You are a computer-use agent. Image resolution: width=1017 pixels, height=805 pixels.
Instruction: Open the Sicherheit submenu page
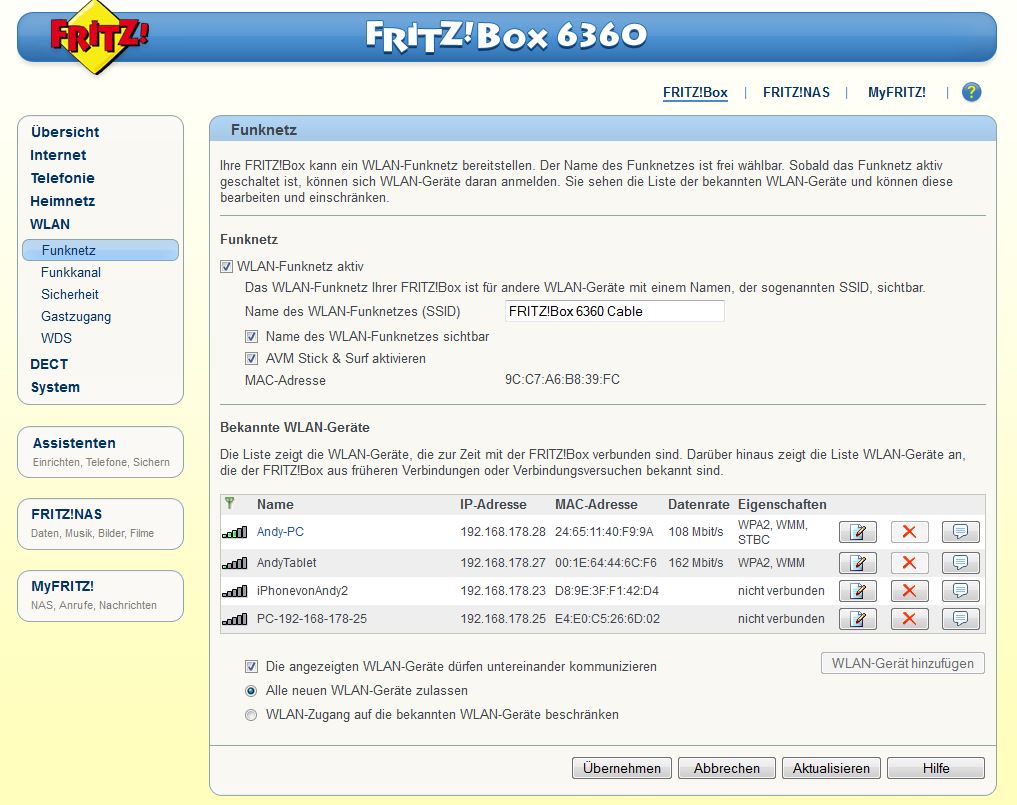click(70, 294)
